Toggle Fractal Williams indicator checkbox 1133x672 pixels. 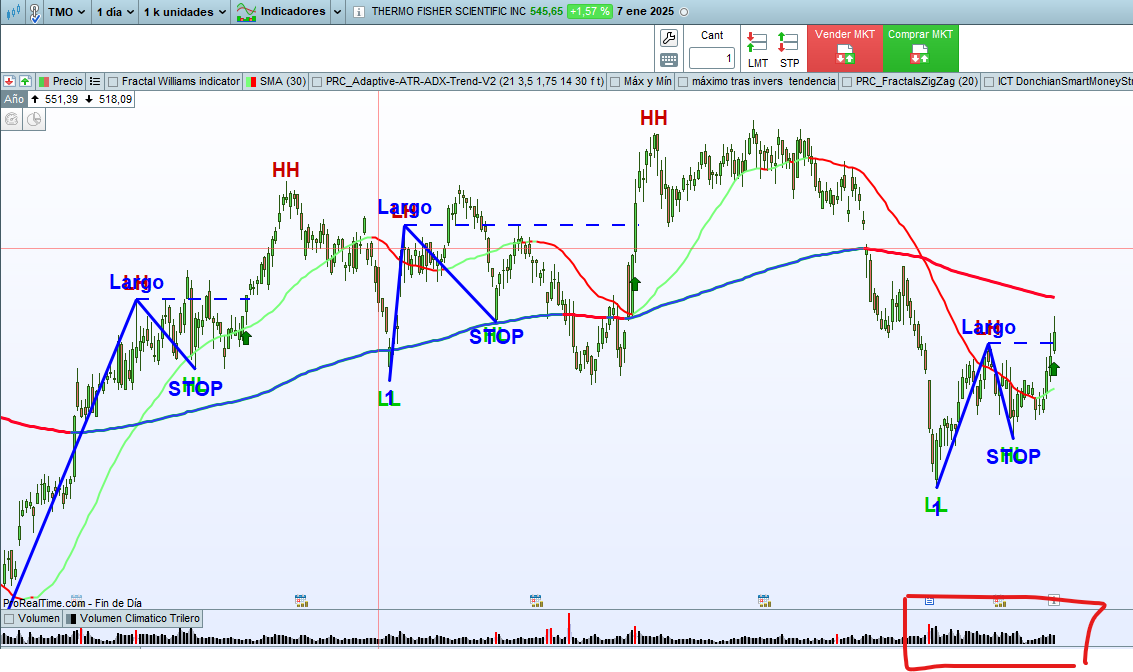[x=113, y=82]
